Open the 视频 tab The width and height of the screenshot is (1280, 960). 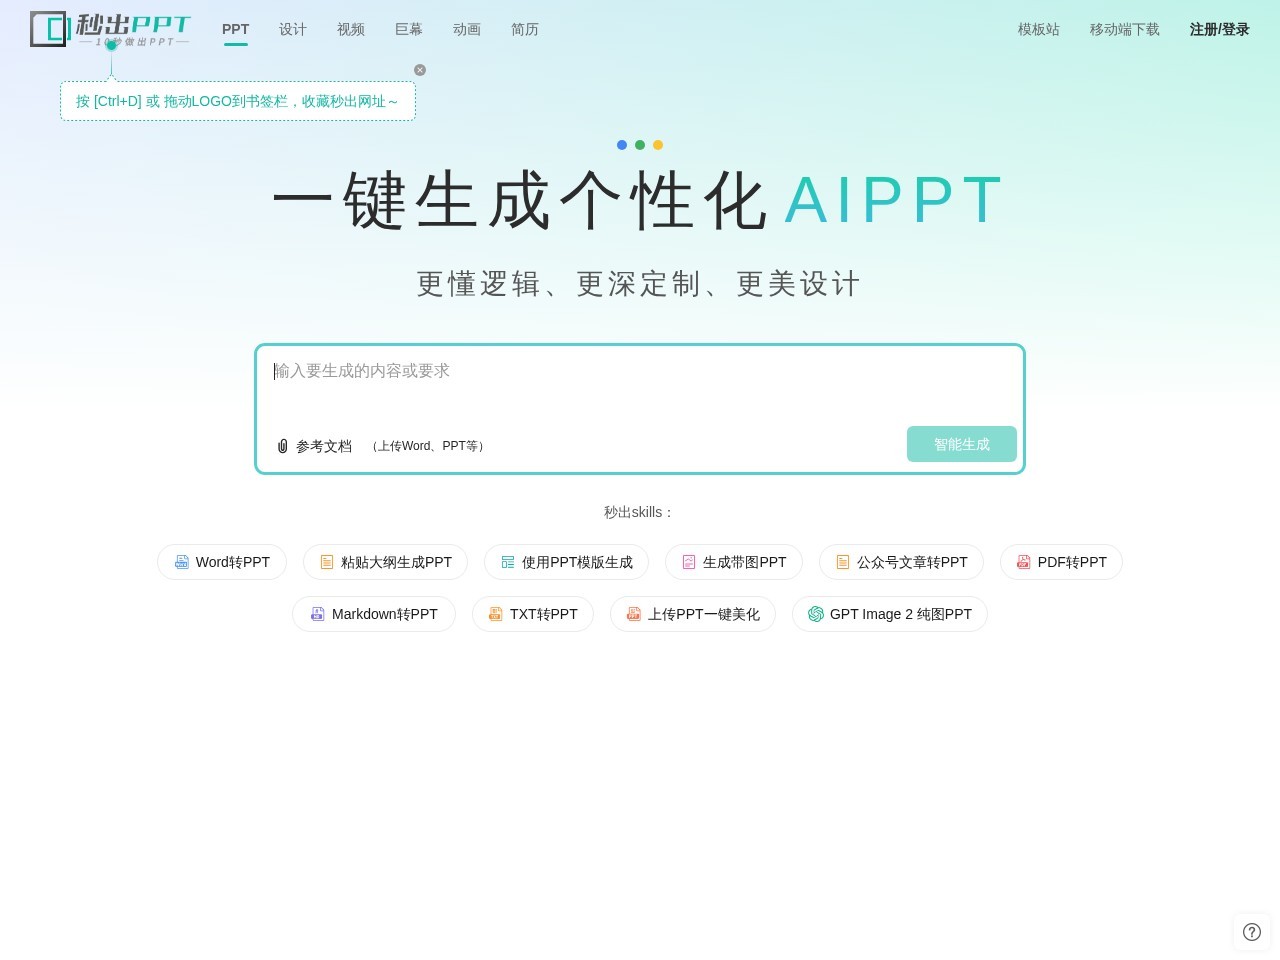coord(351,29)
